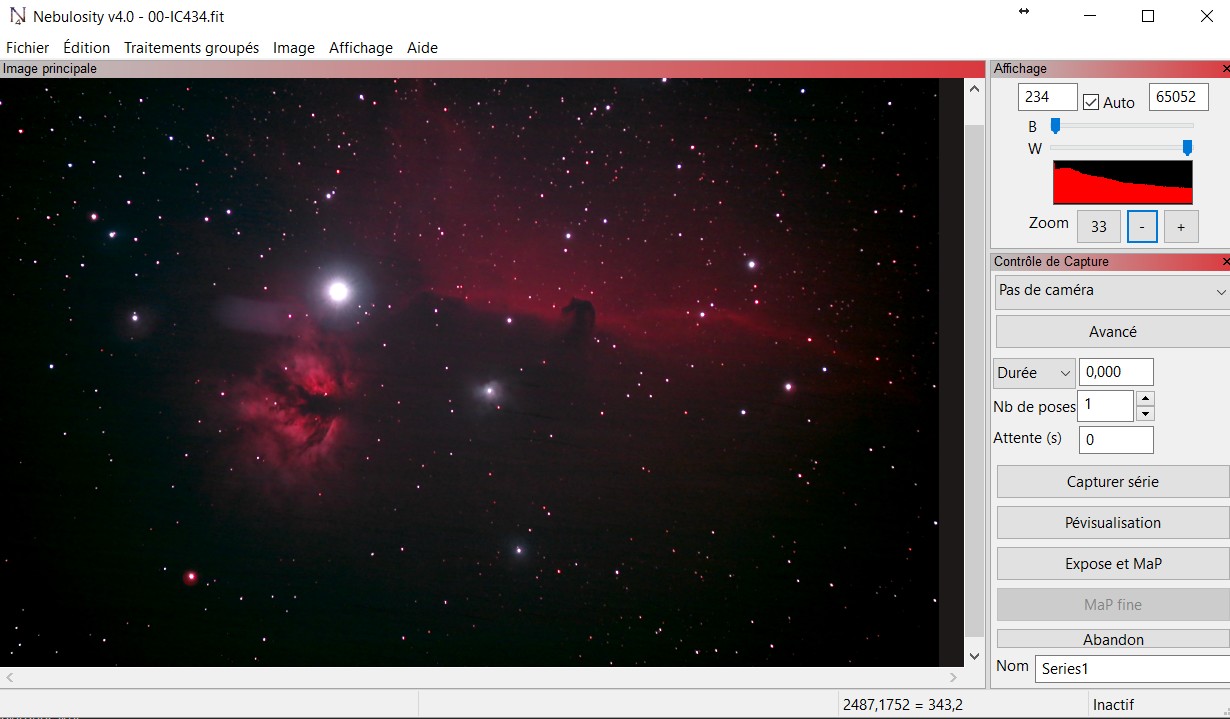
Task: Open the Pas de caméra dropdown
Action: 1112,291
